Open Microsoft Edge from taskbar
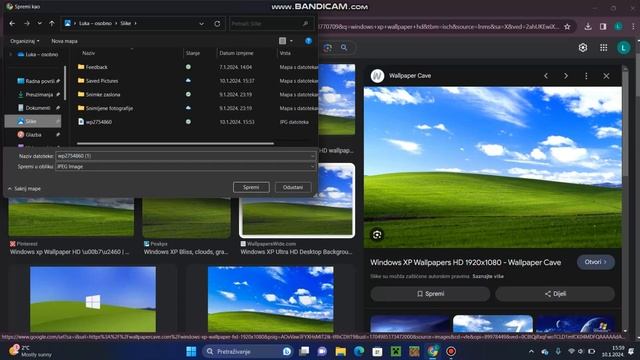Viewport: 640px width, 360px height. pos(359,351)
